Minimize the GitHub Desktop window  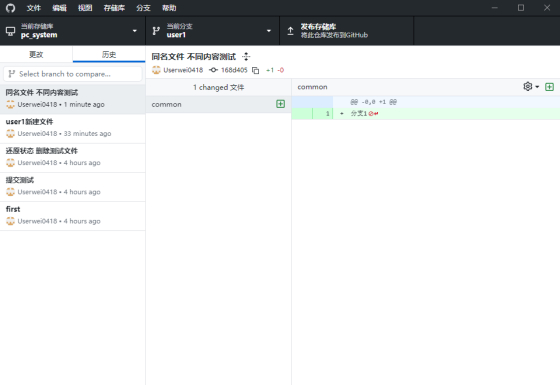[x=495, y=8]
